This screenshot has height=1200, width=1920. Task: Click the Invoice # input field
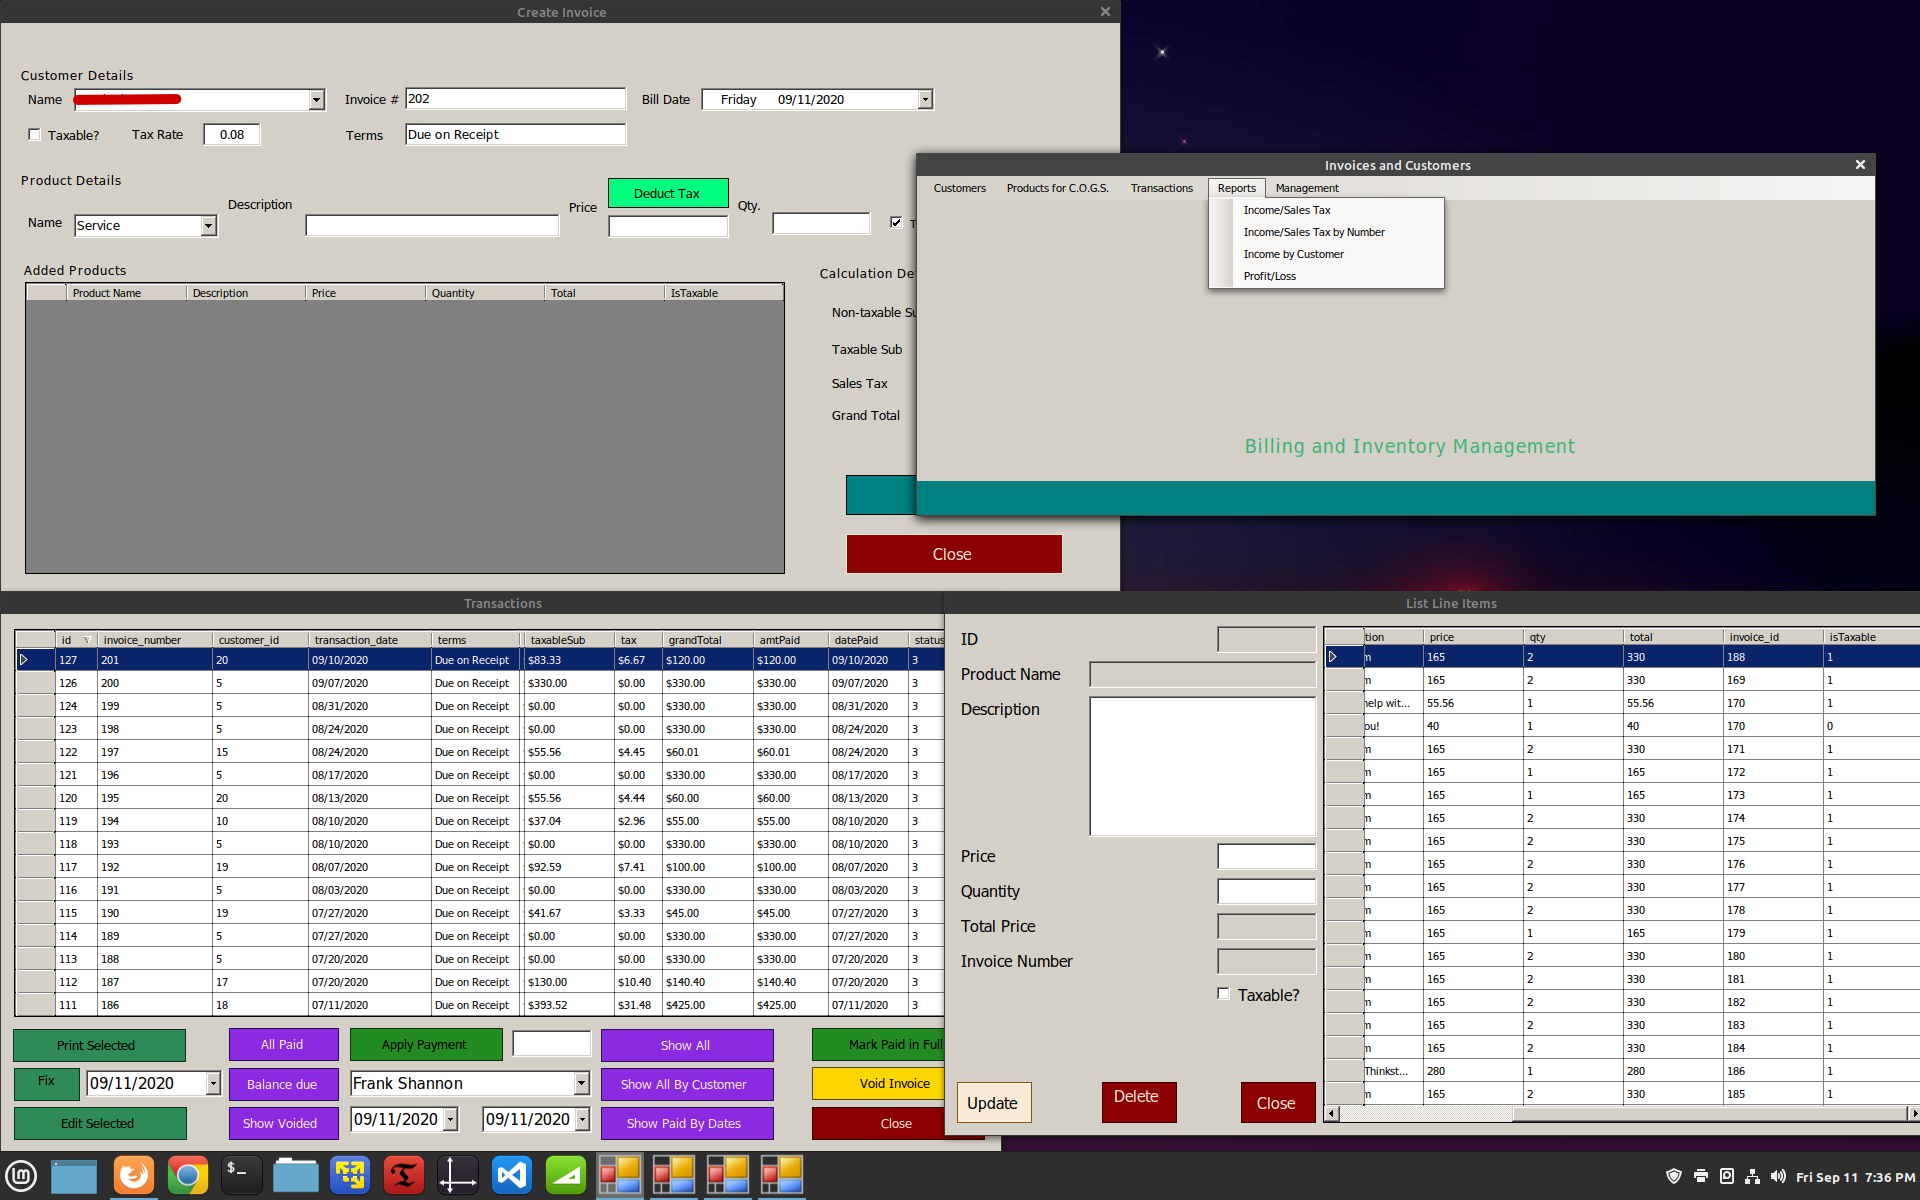[515, 99]
